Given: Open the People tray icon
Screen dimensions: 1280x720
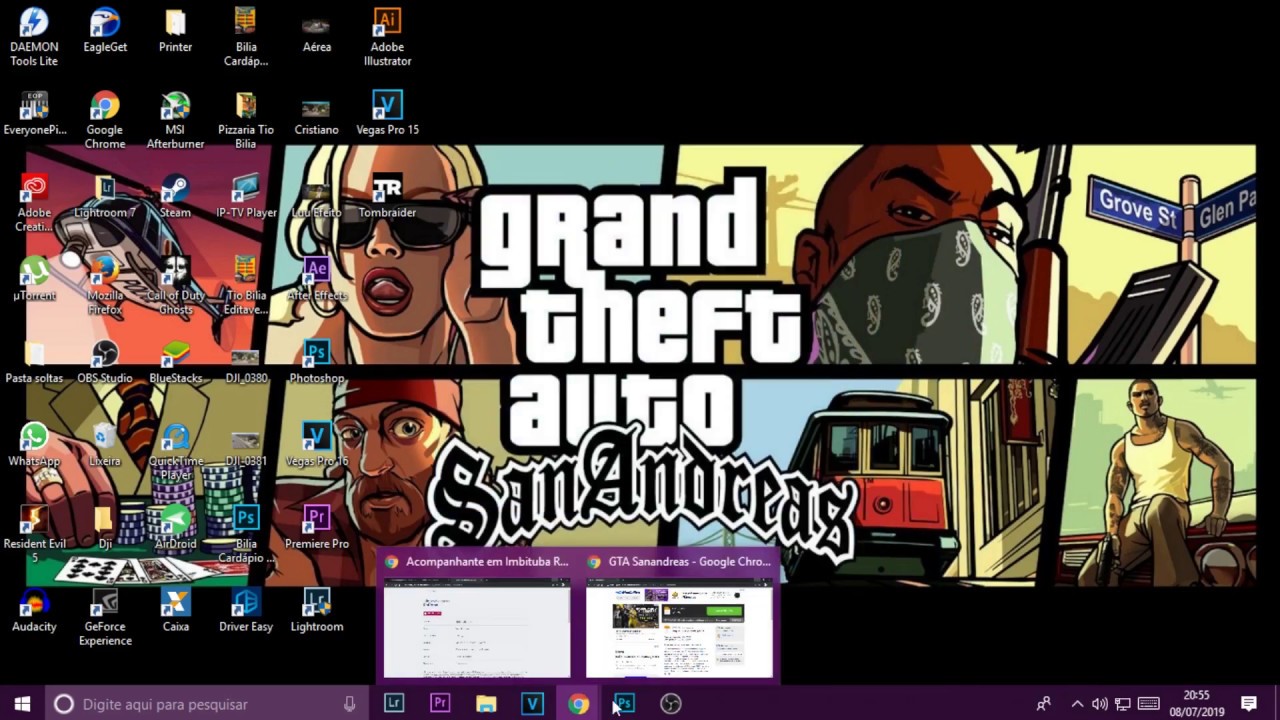Looking at the screenshot, I should tap(1044, 704).
